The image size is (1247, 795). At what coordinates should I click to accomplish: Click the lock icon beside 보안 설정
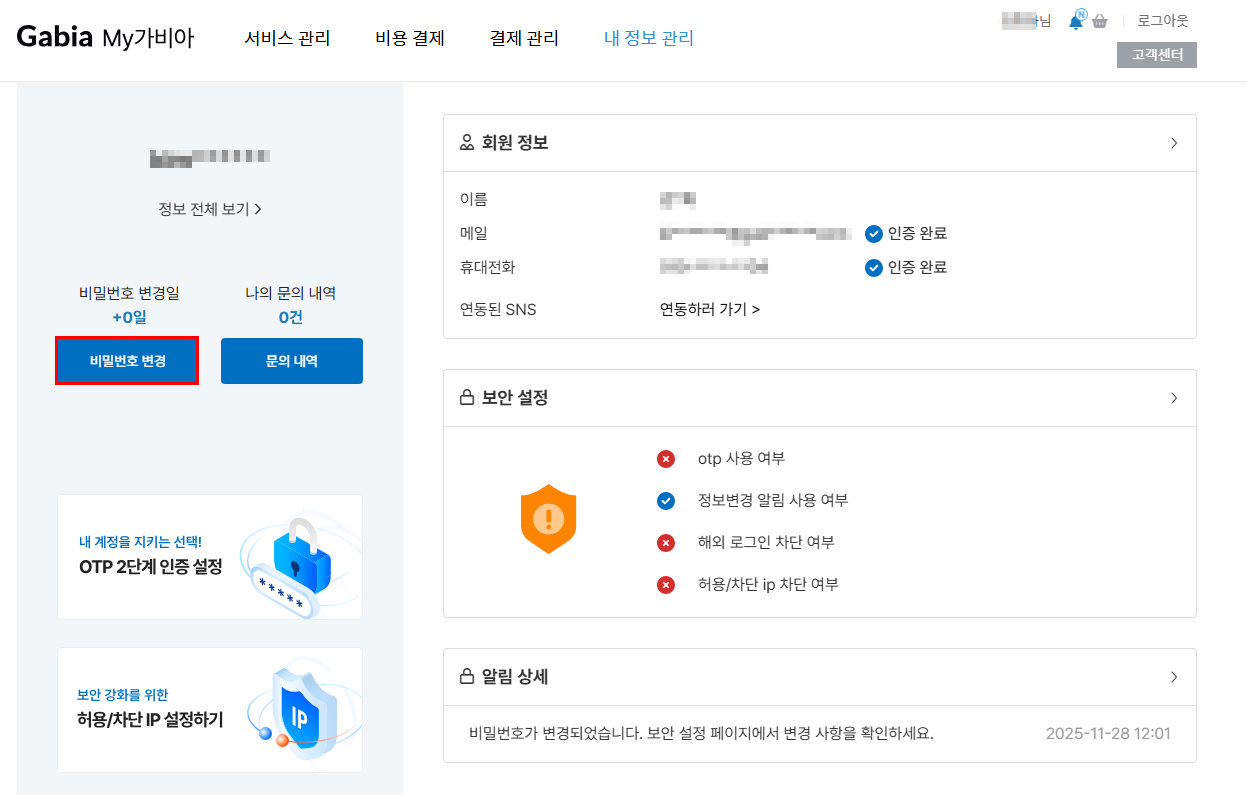[x=466, y=398]
